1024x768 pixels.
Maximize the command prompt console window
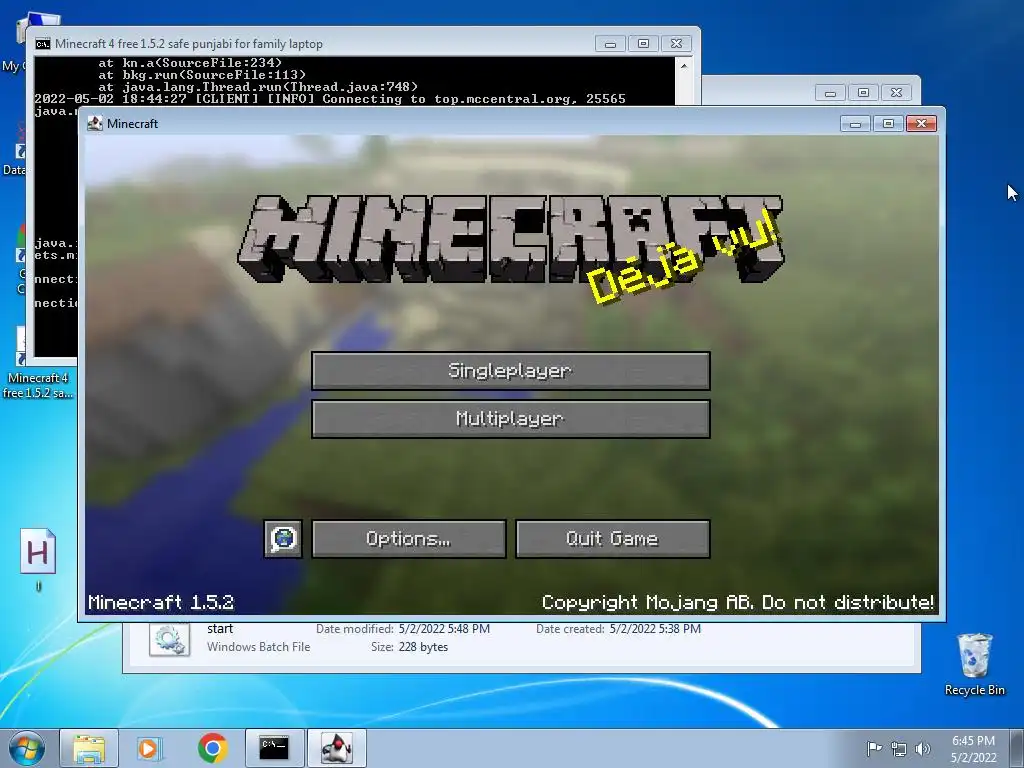pos(643,44)
